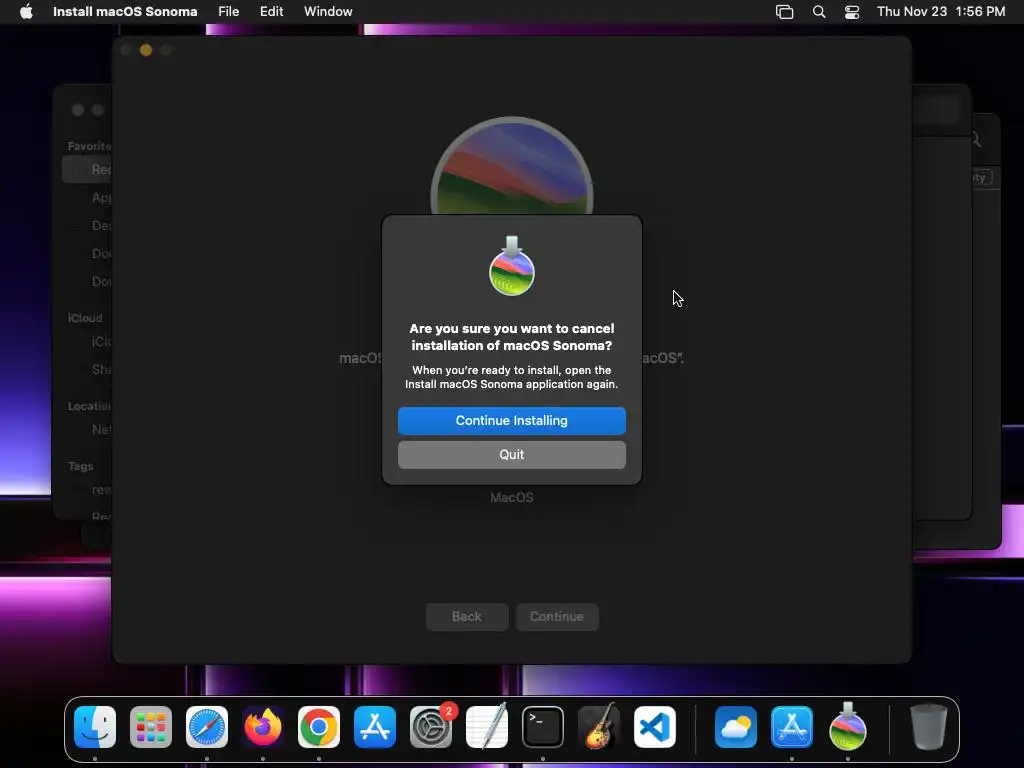Open the Edit menu
This screenshot has height=768, width=1024.
click(271, 12)
